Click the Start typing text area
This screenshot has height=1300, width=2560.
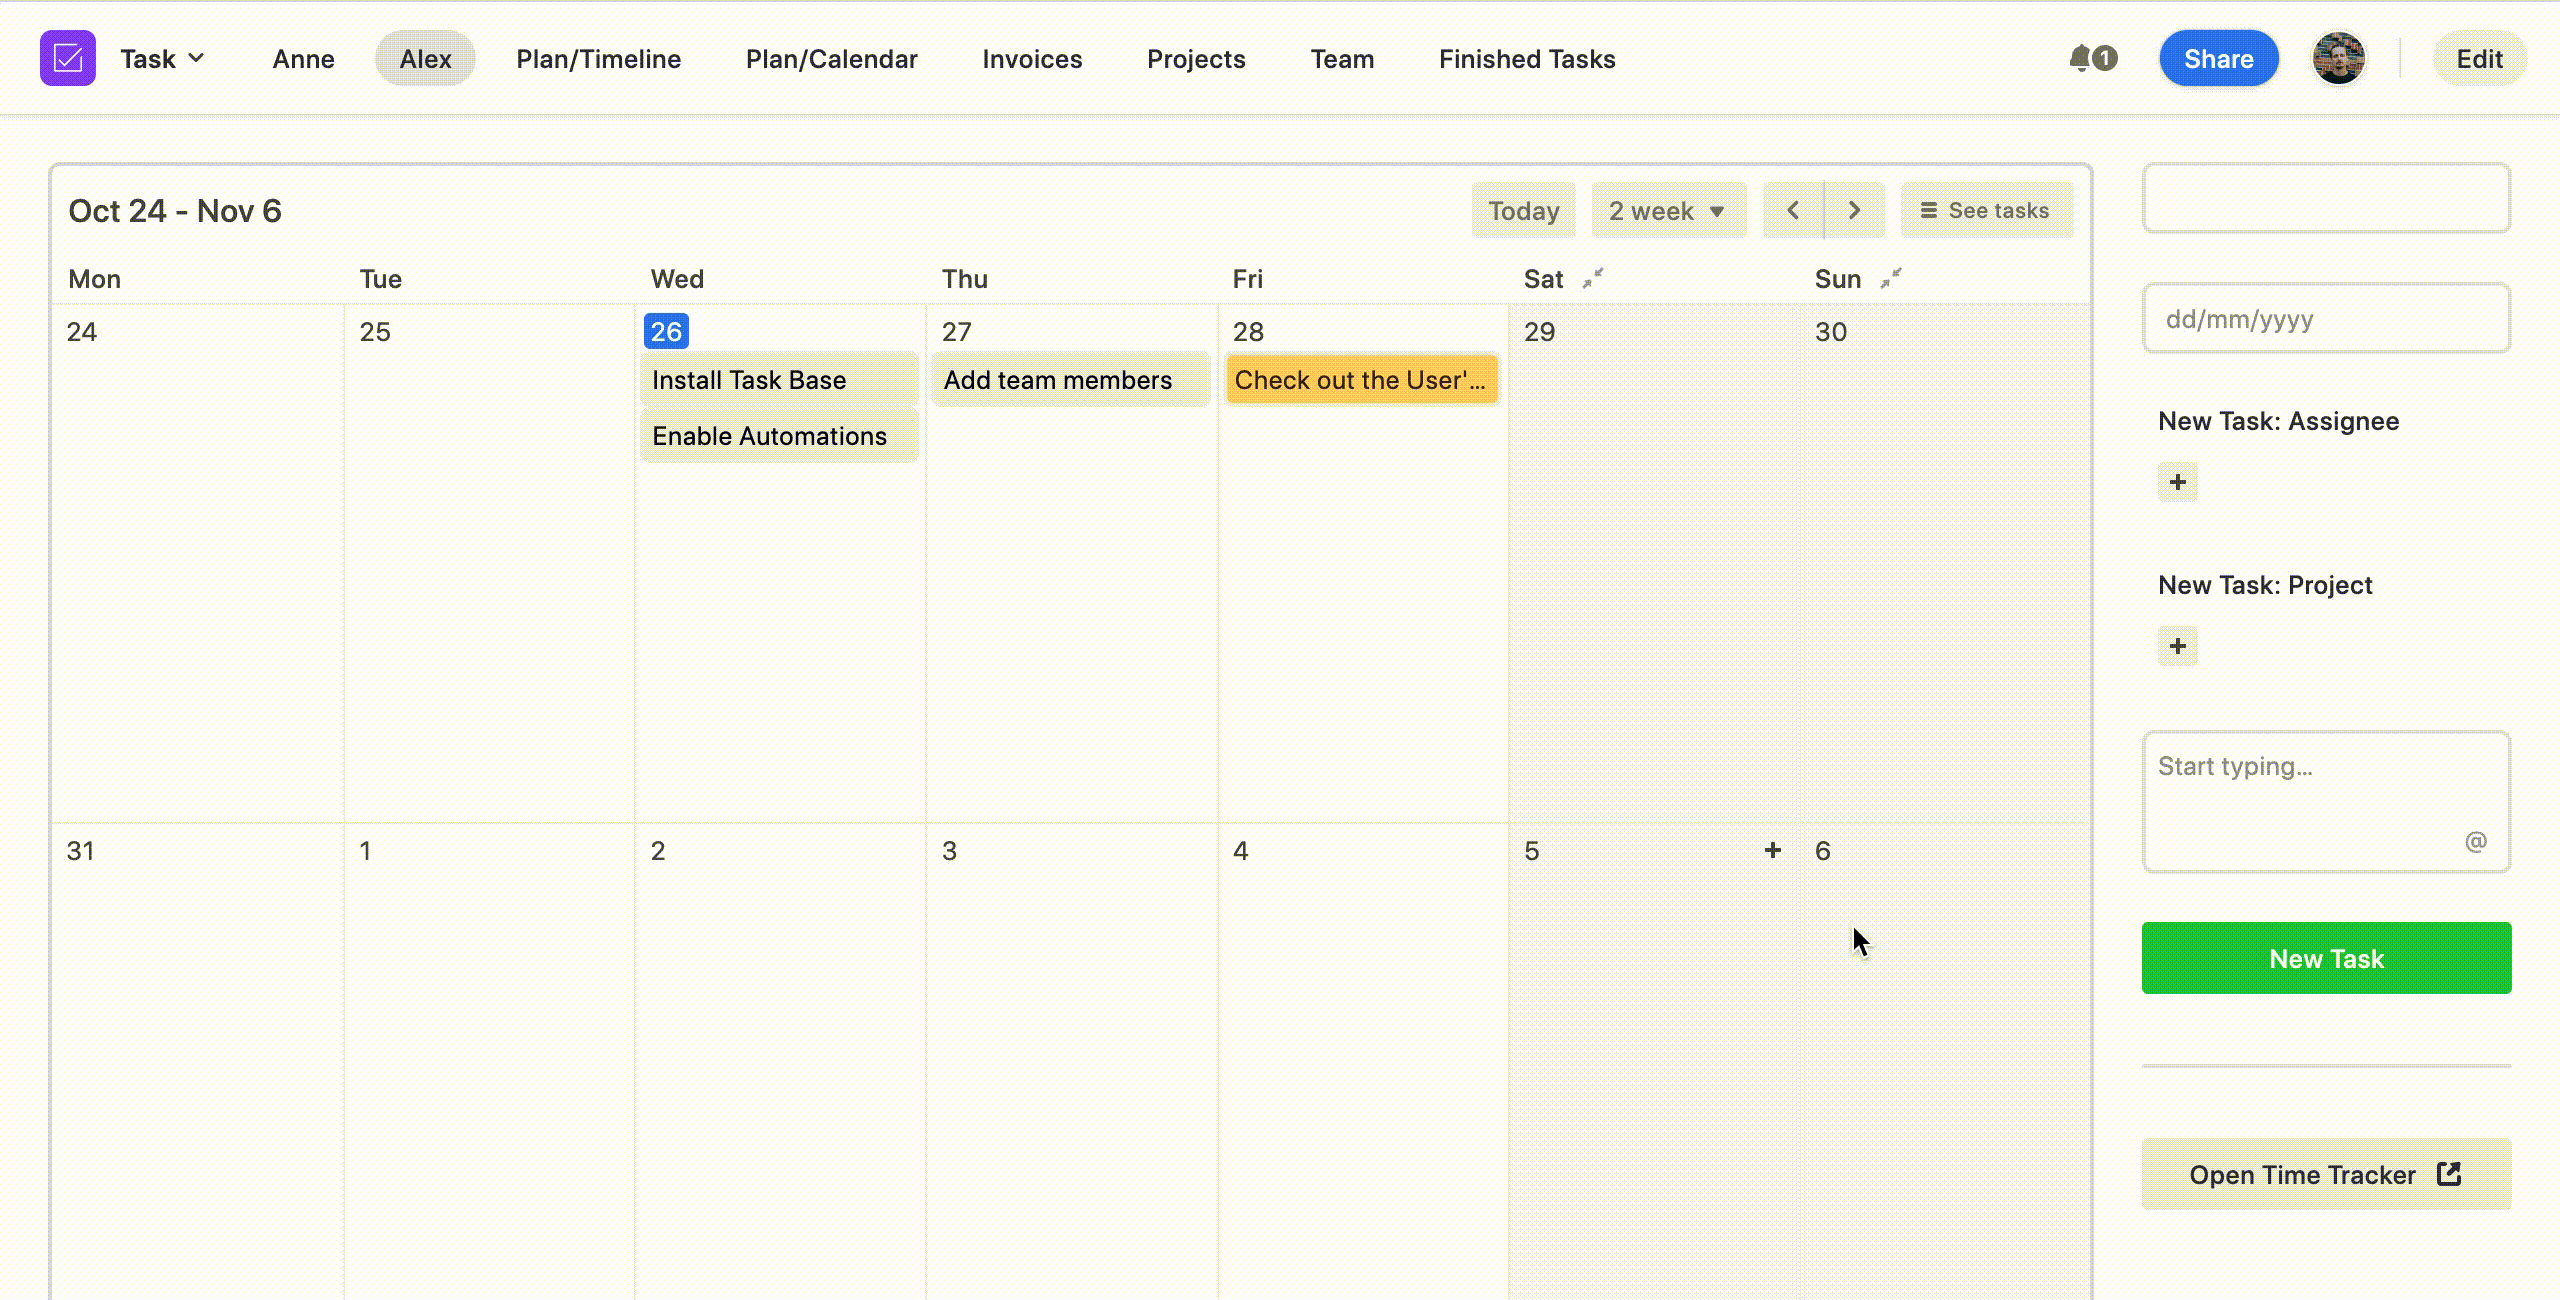pyautogui.click(x=2326, y=802)
